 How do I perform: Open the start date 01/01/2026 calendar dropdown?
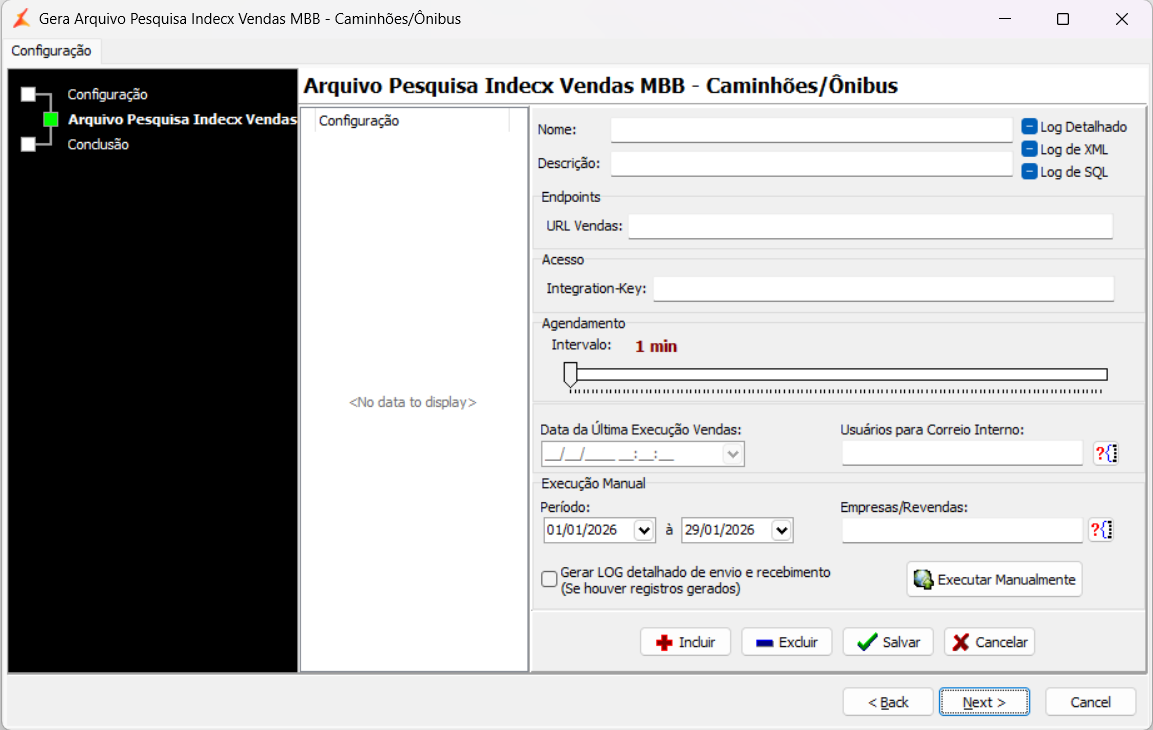pyautogui.click(x=644, y=530)
